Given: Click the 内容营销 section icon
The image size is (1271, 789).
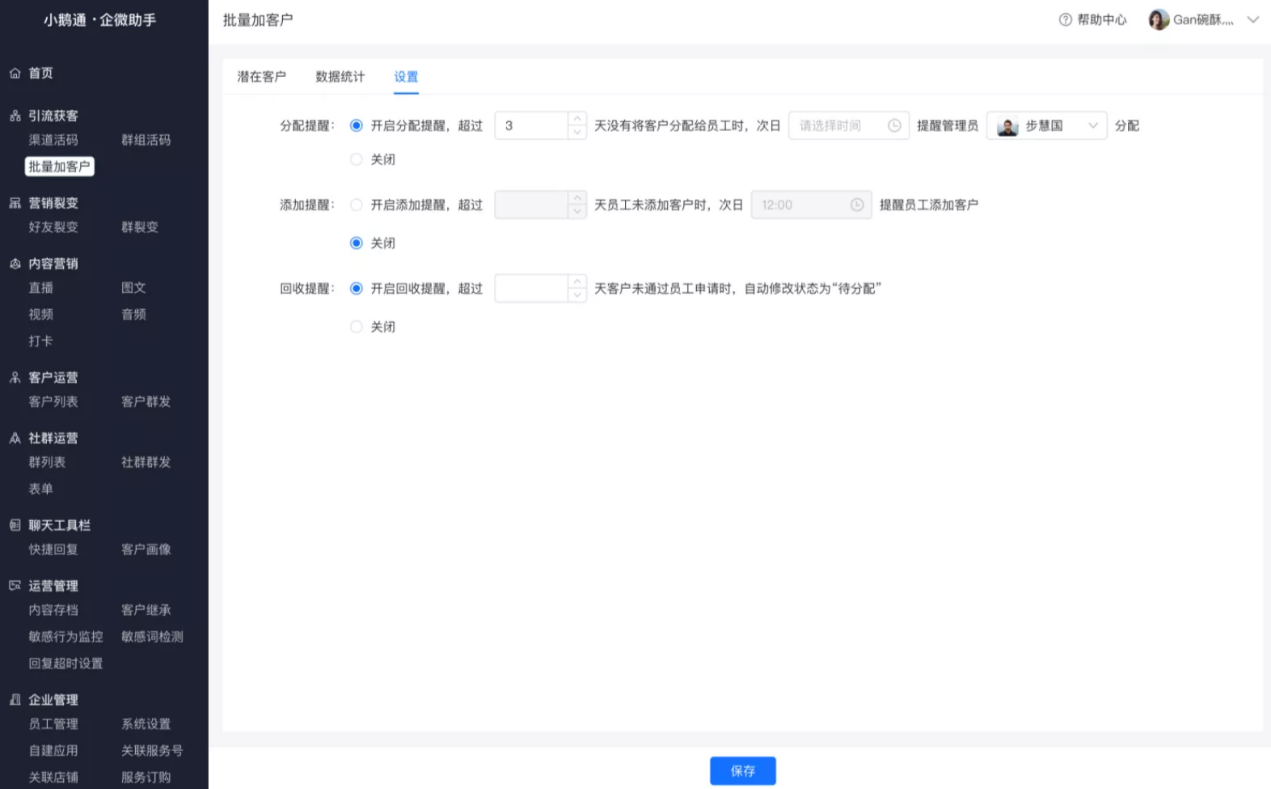Looking at the screenshot, I should (14, 264).
